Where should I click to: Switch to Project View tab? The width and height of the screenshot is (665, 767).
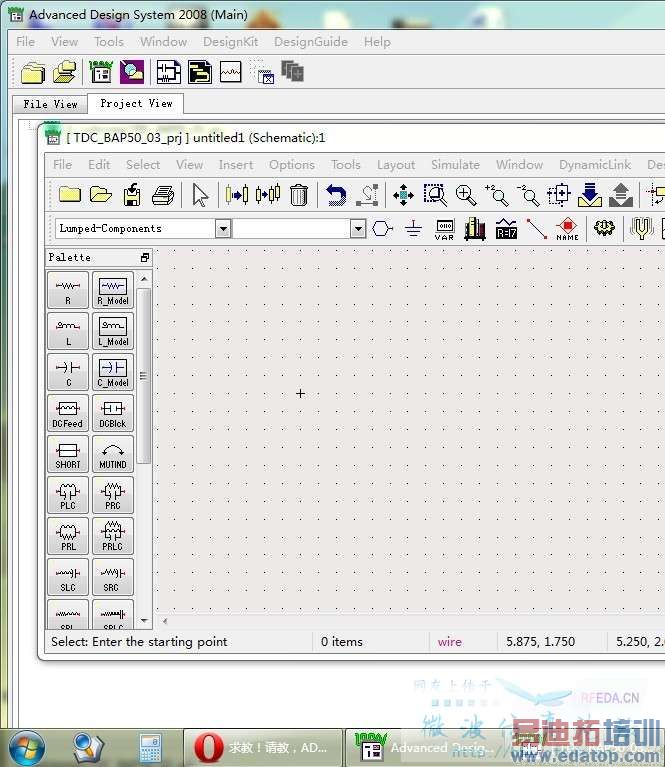[x=136, y=103]
